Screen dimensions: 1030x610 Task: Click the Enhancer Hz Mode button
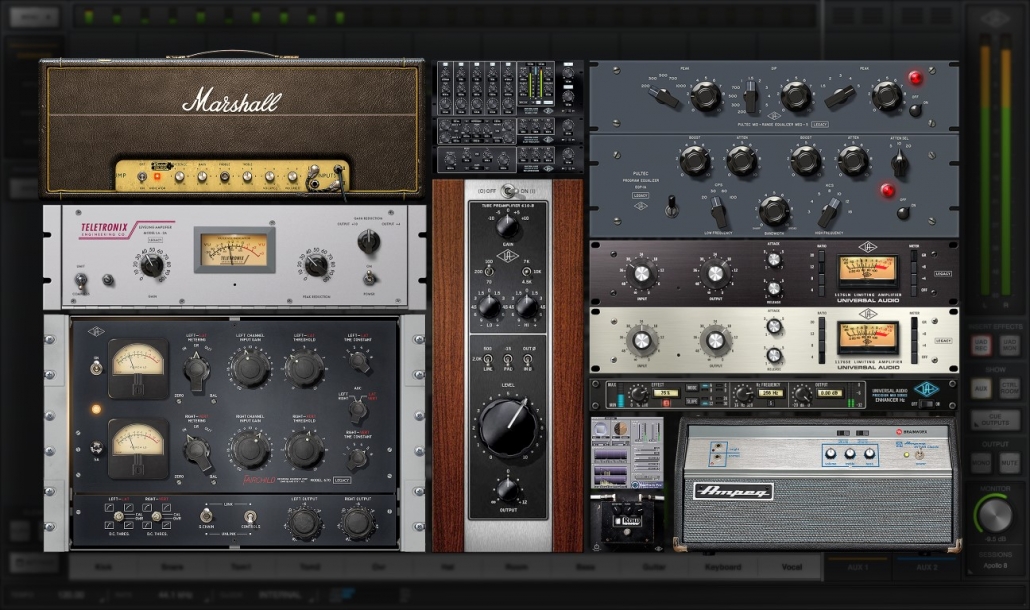coord(692,387)
